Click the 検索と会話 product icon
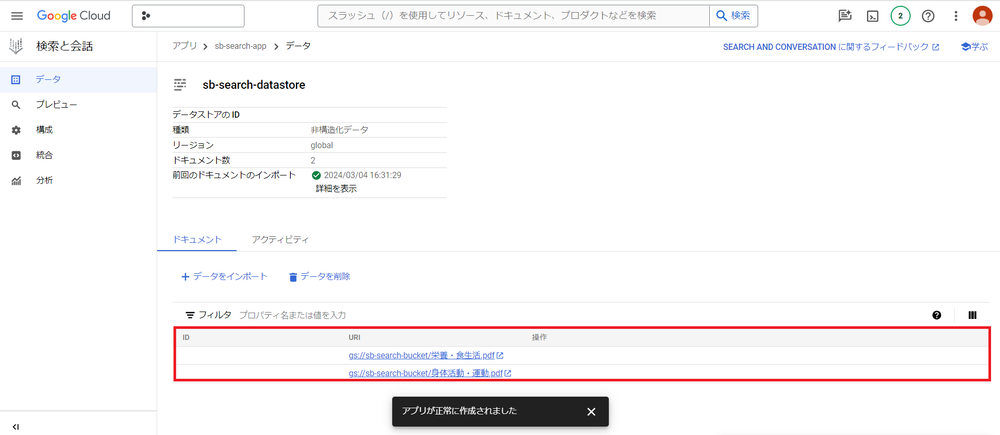 click(16, 46)
